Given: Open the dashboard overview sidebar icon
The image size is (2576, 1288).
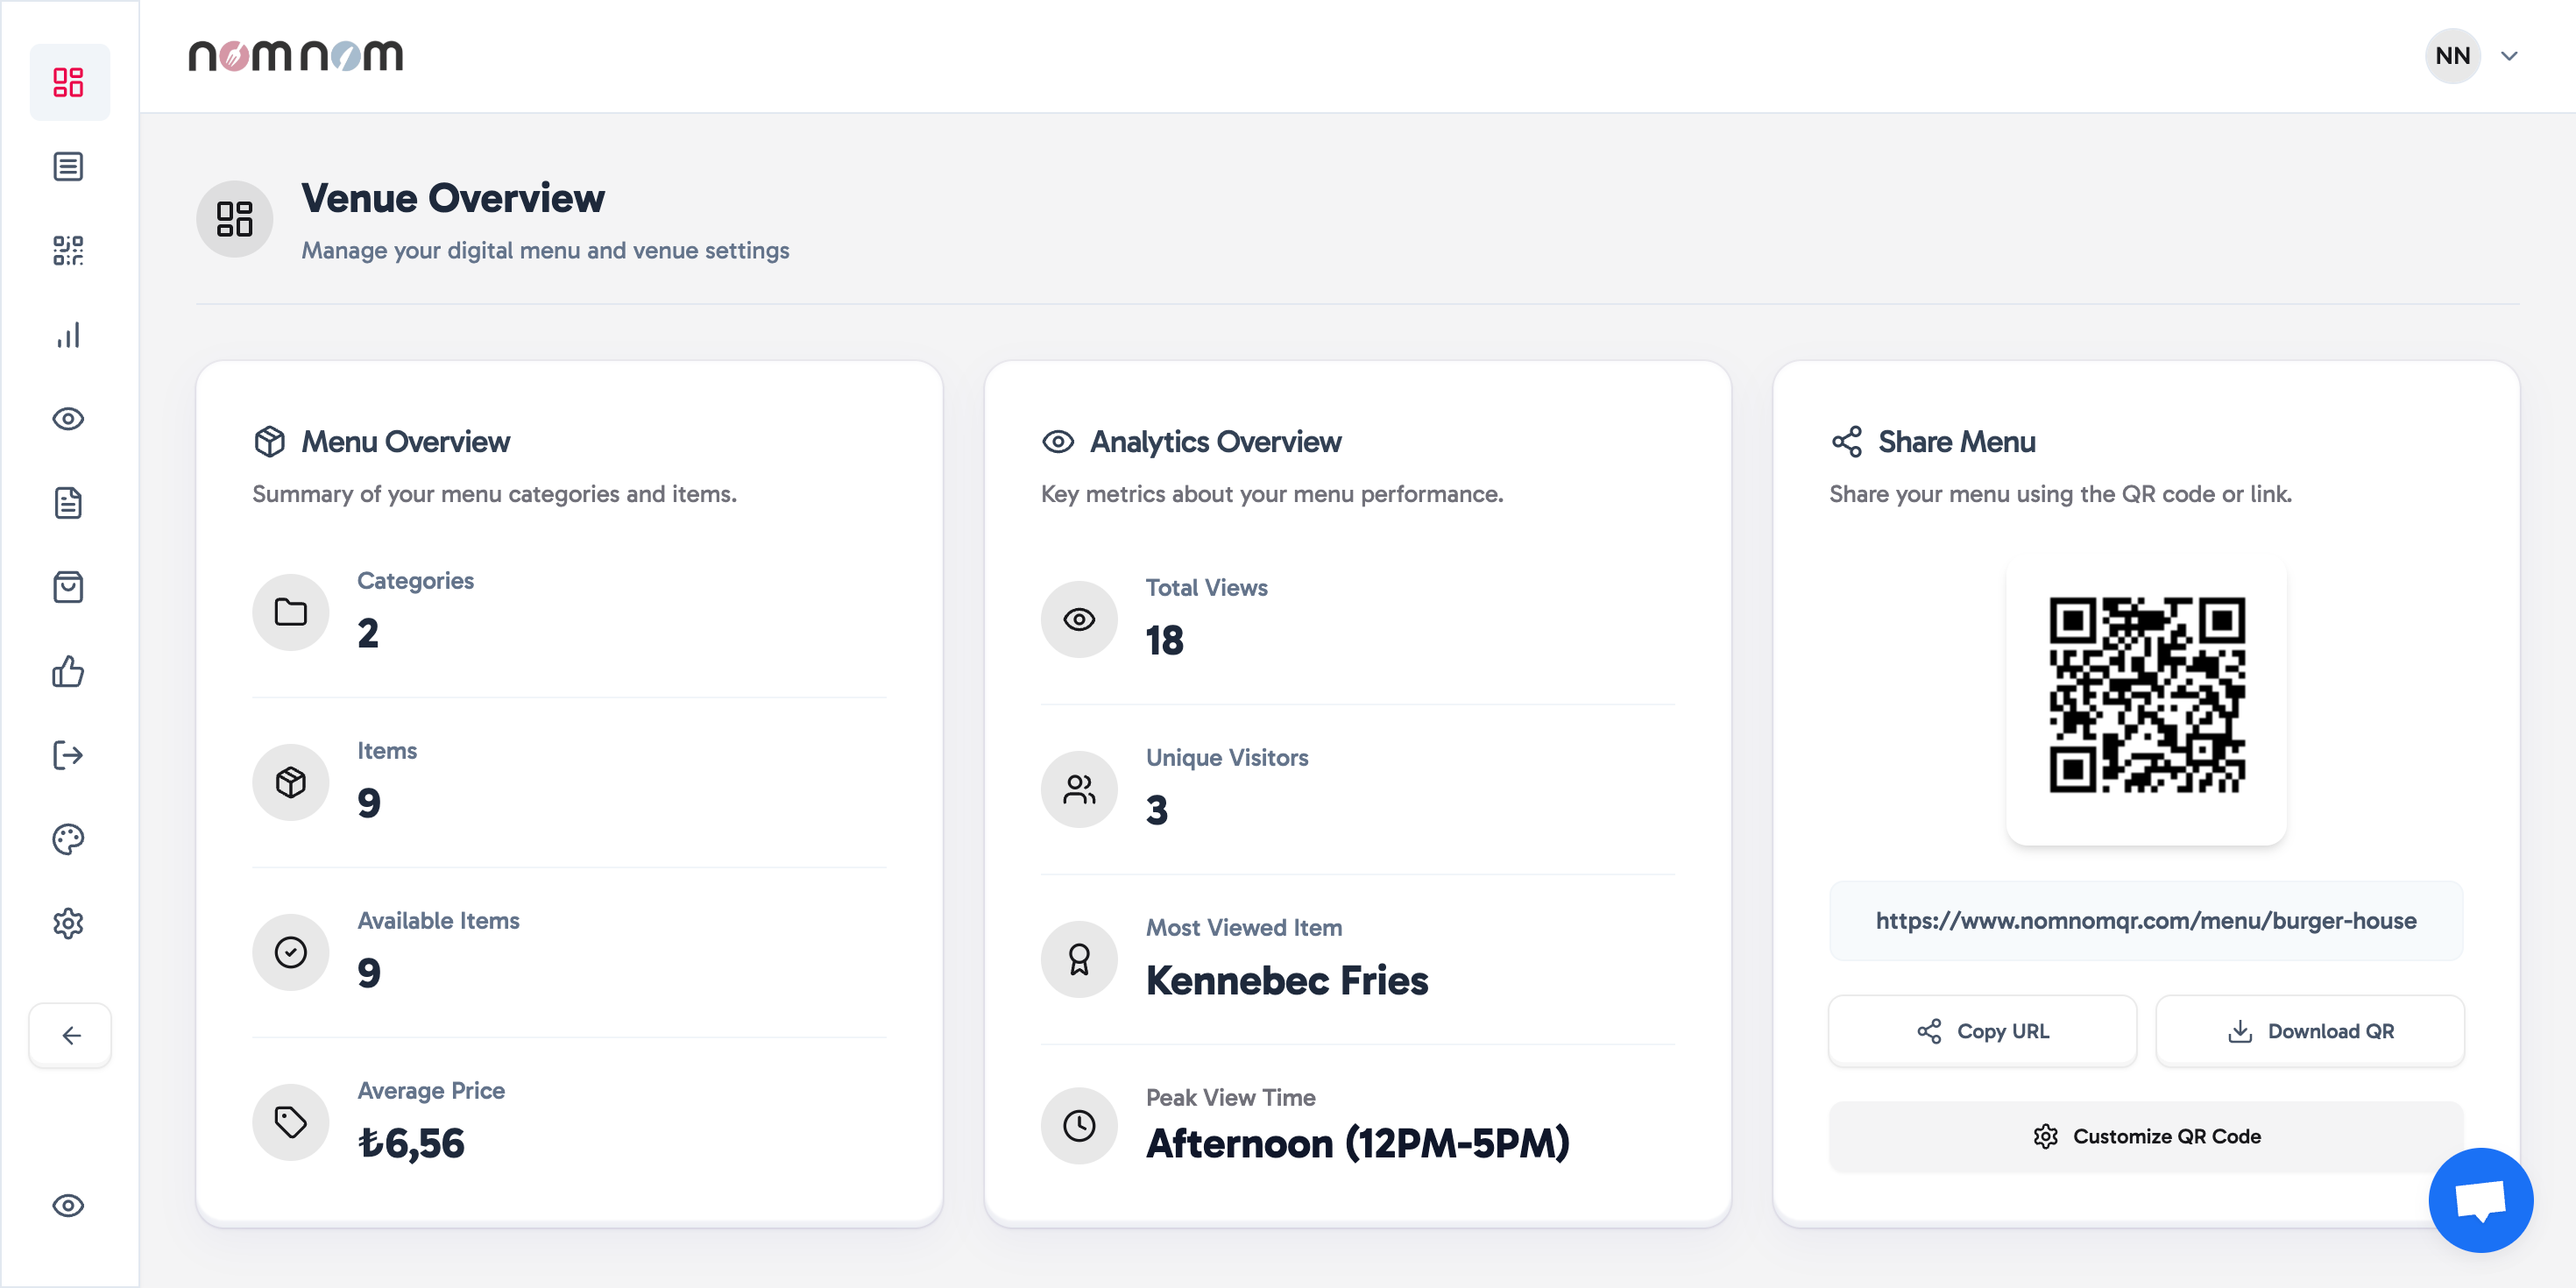Looking at the screenshot, I should [69, 82].
